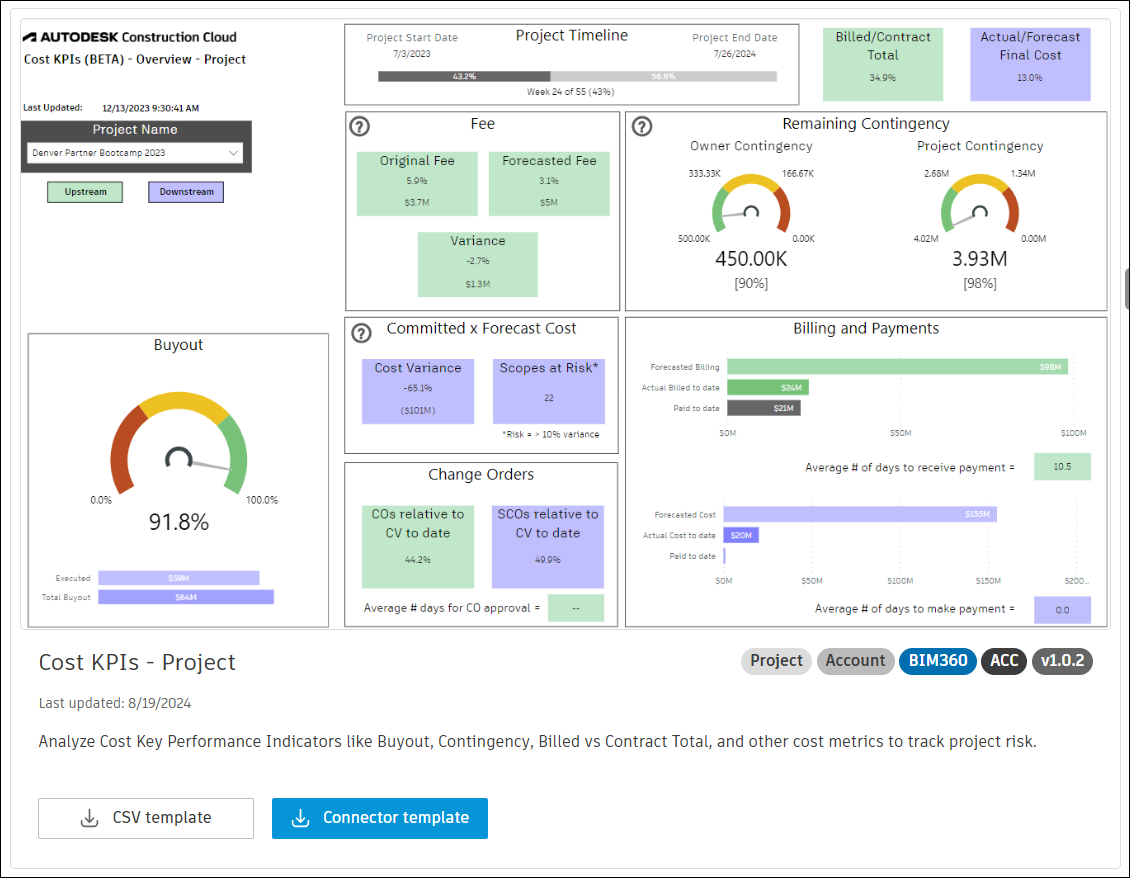This screenshot has height=878, width=1130.
Task: Click the Original Fee card
Action: [x=417, y=184]
